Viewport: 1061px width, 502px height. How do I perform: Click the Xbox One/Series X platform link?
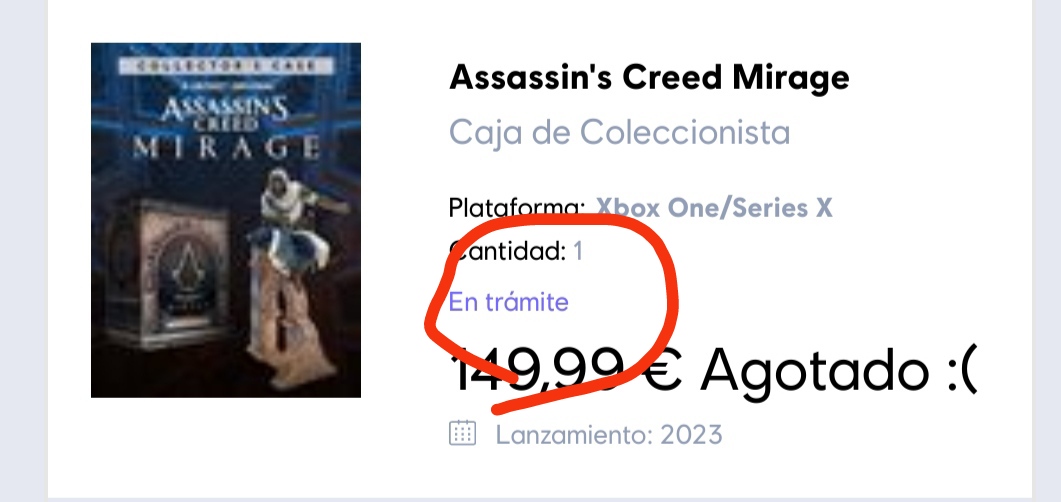click(x=714, y=208)
